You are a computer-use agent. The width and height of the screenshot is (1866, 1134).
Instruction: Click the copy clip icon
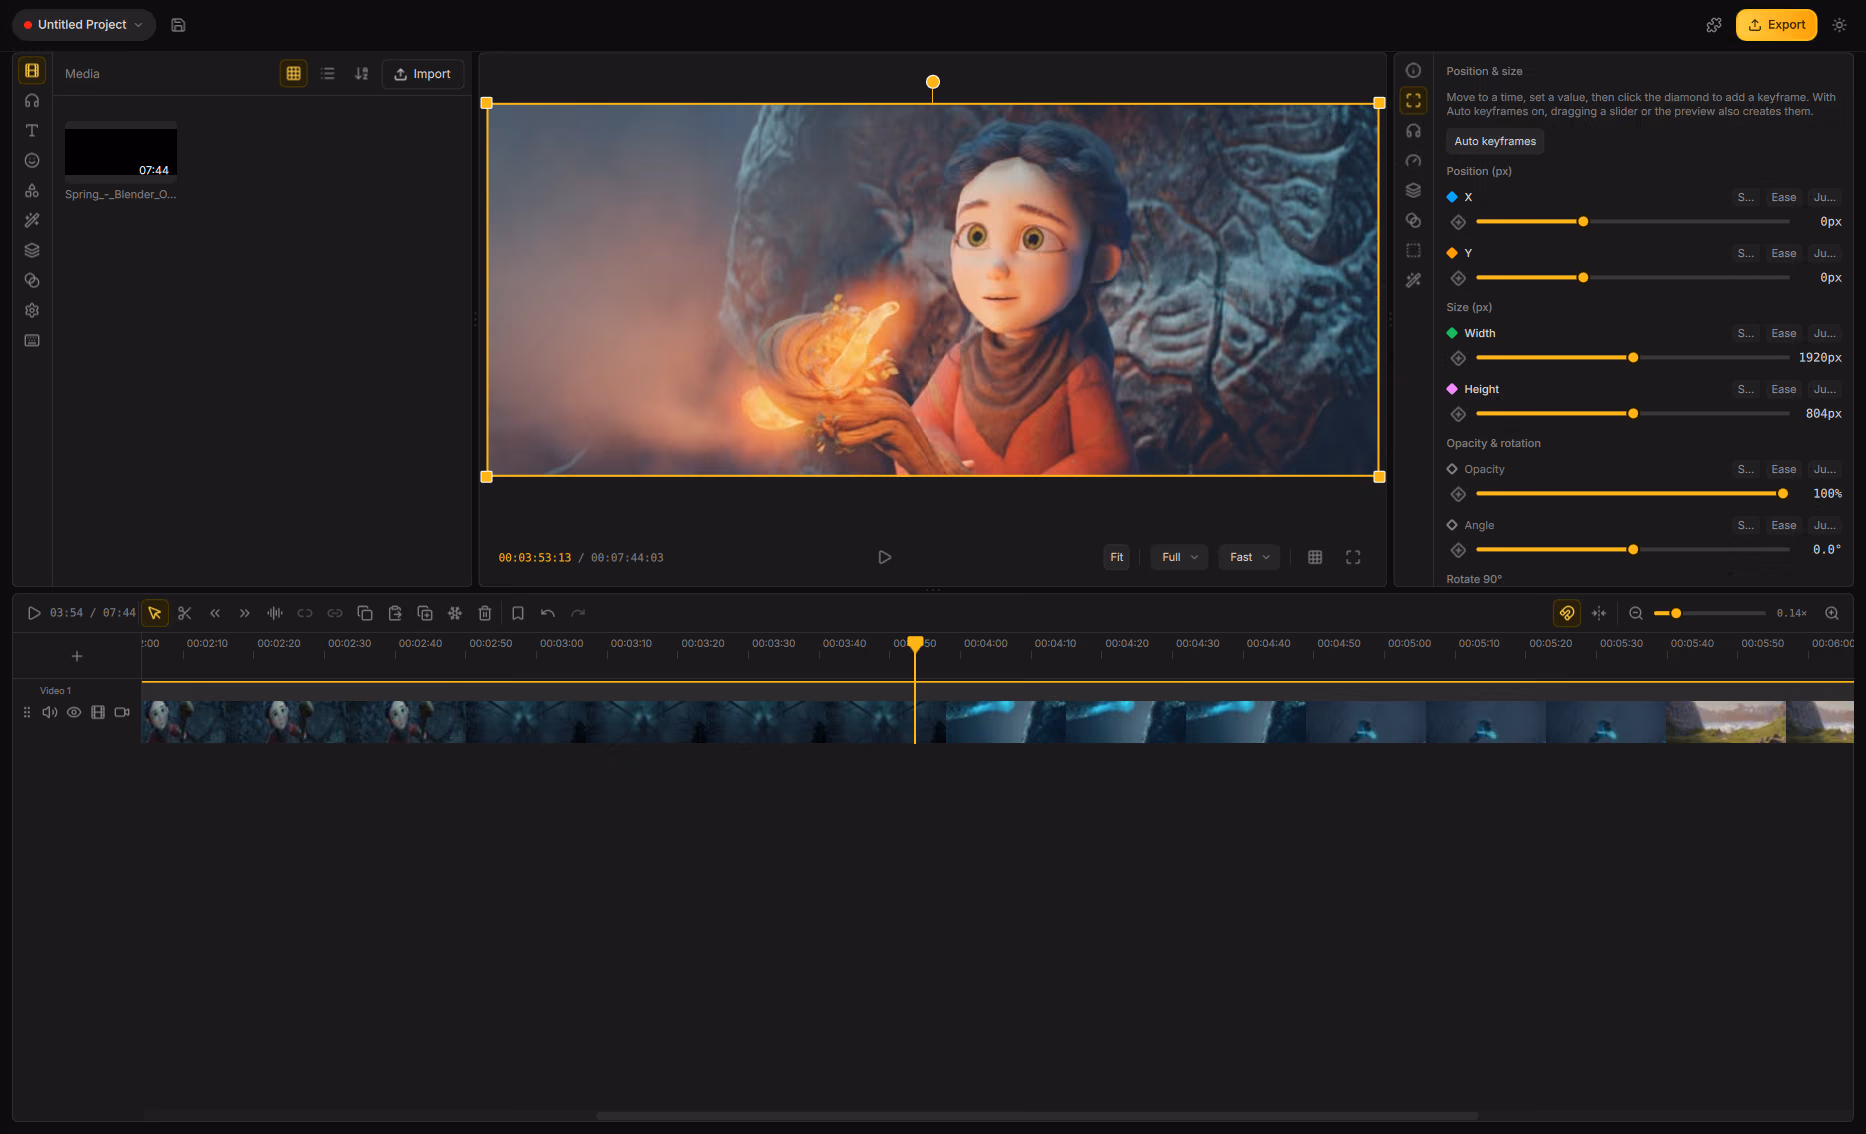pos(365,613)
